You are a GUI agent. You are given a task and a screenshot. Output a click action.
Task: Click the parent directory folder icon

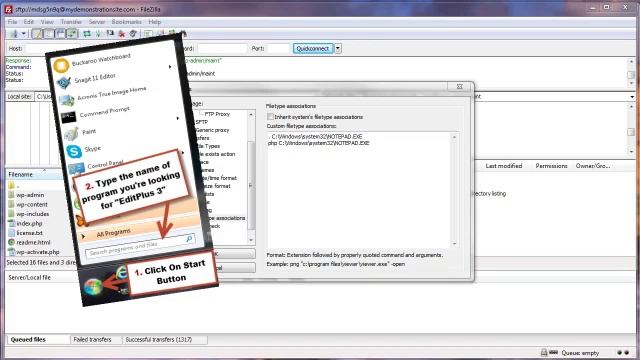11,186
